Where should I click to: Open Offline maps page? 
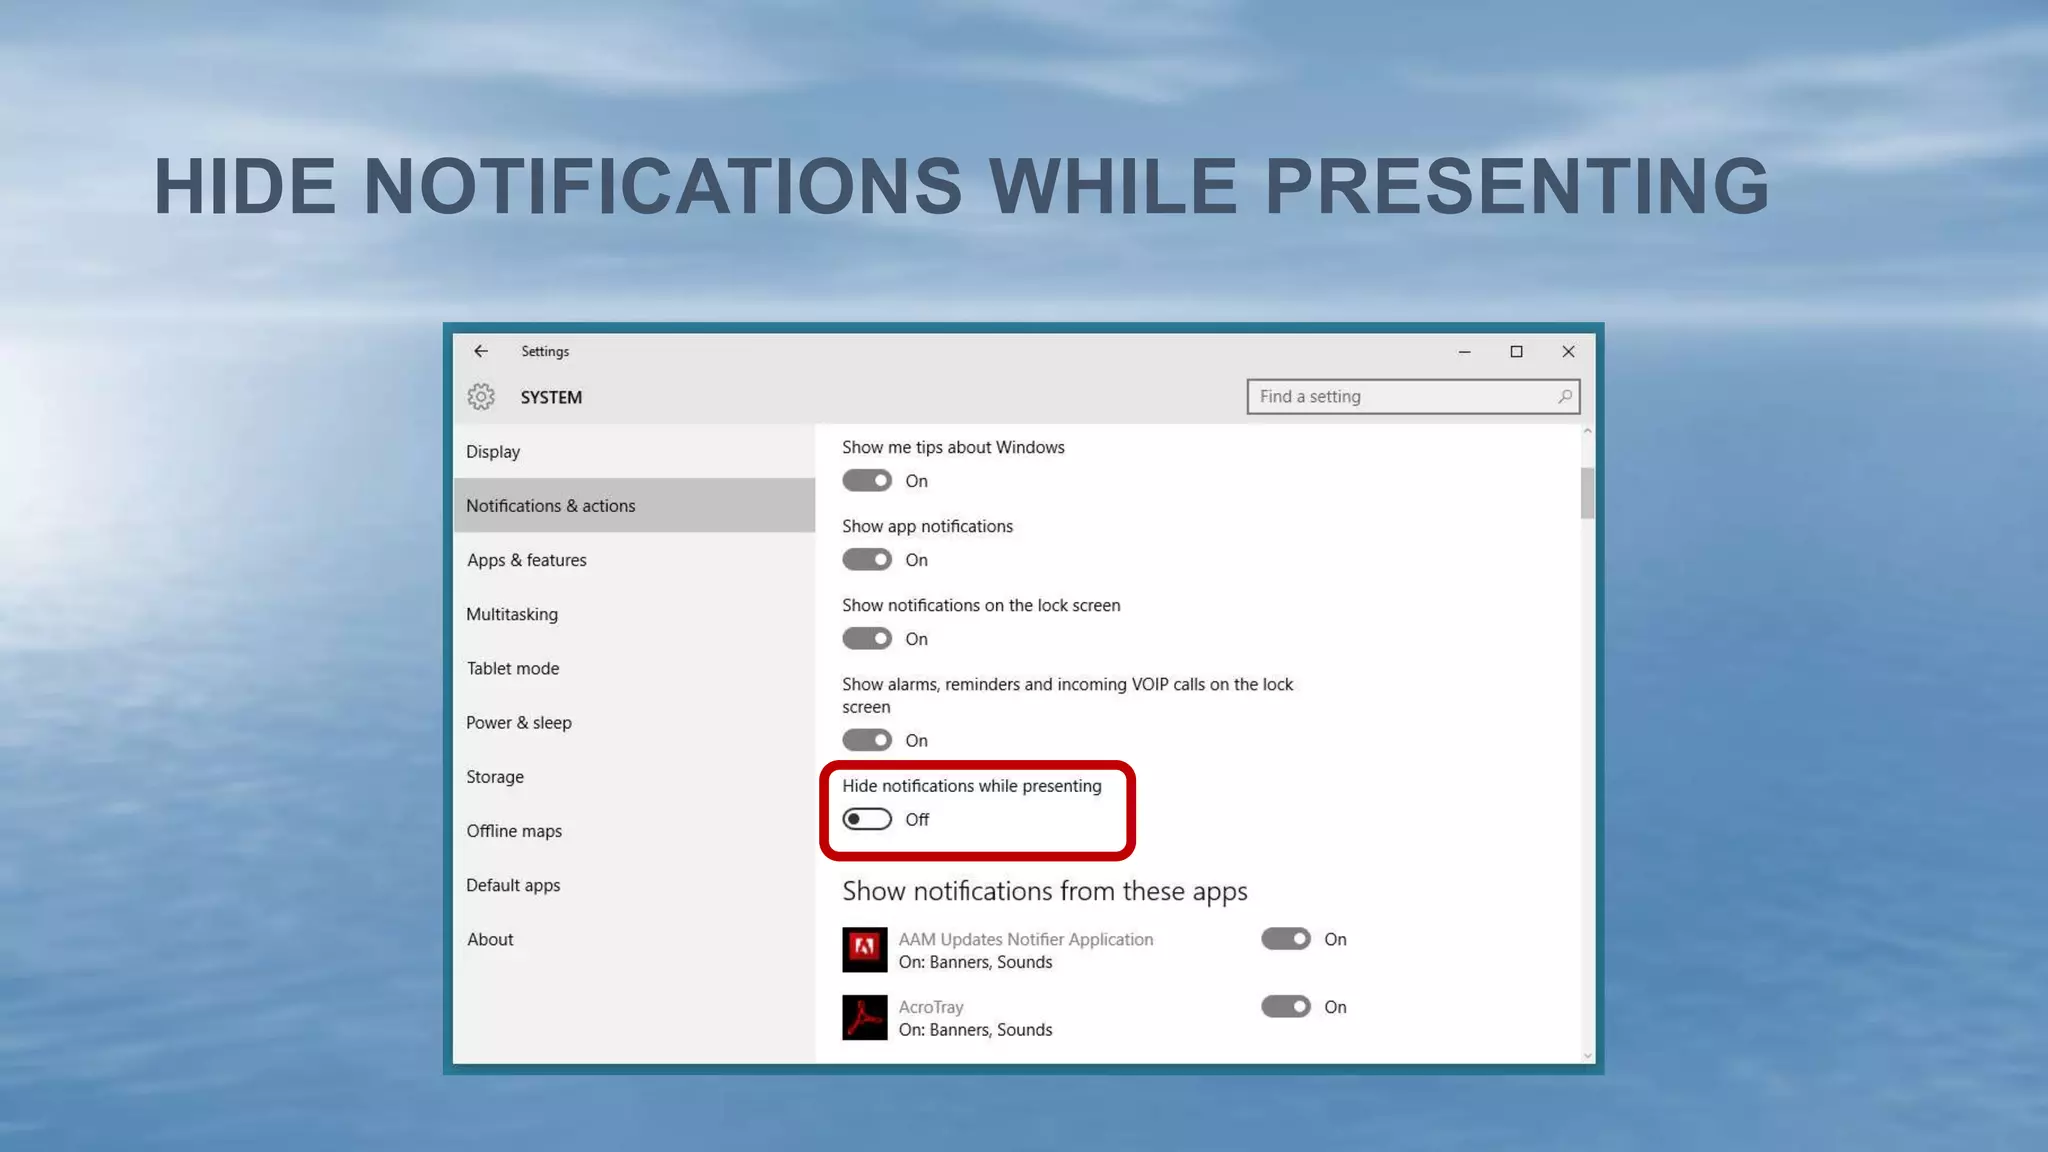634,831
